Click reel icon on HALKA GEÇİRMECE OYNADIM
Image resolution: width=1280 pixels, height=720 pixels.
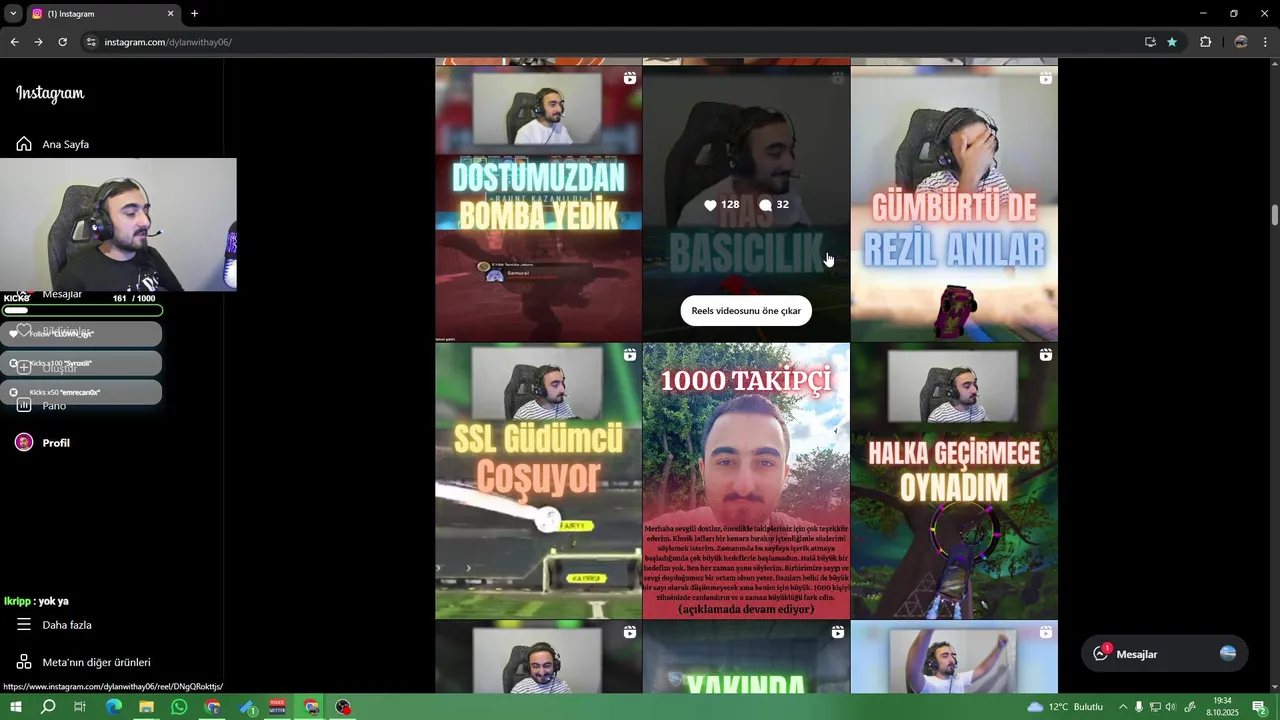point(1045,355)
